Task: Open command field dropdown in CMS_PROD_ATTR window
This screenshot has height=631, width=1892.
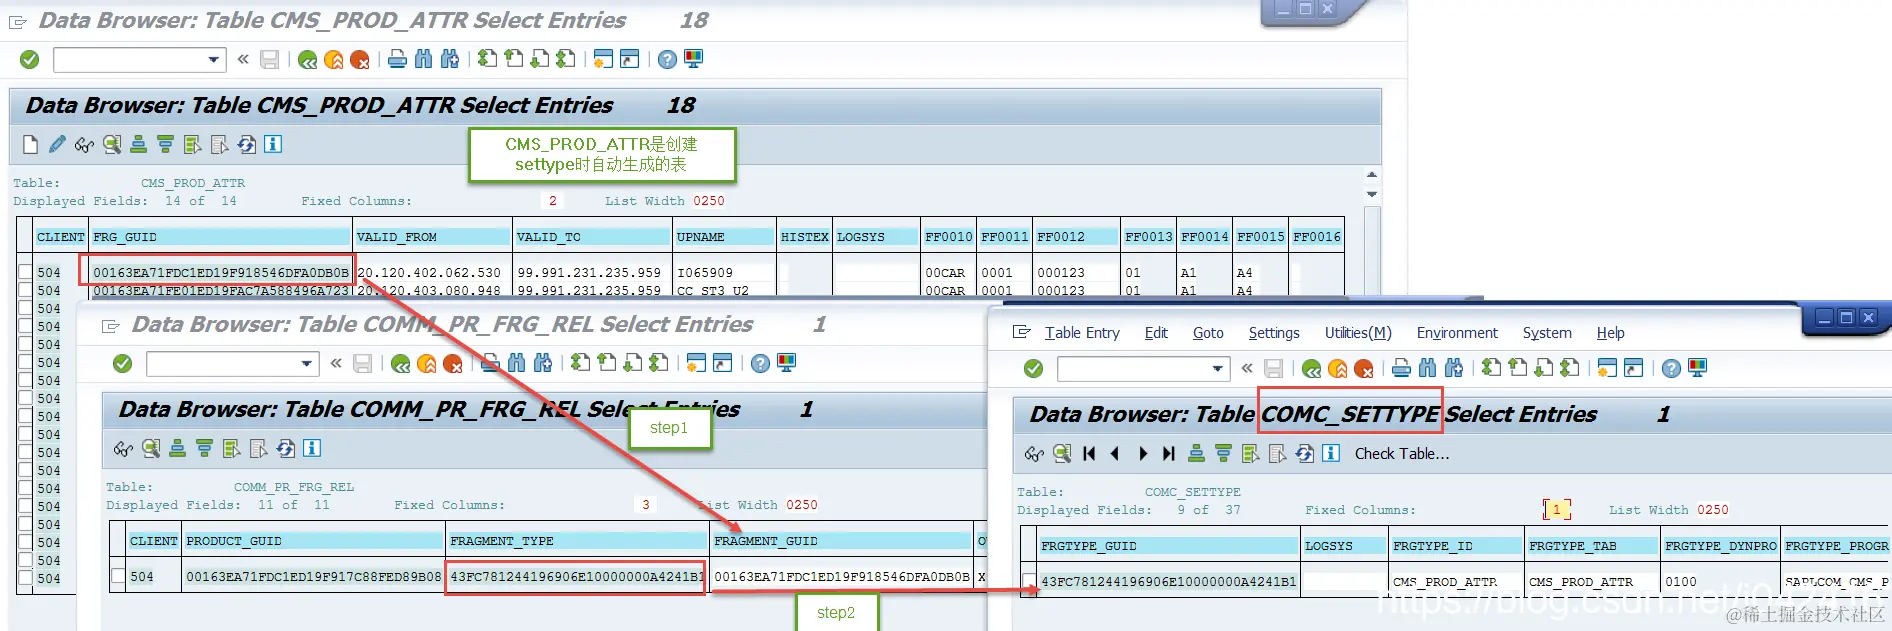Action: coord(214,60)
